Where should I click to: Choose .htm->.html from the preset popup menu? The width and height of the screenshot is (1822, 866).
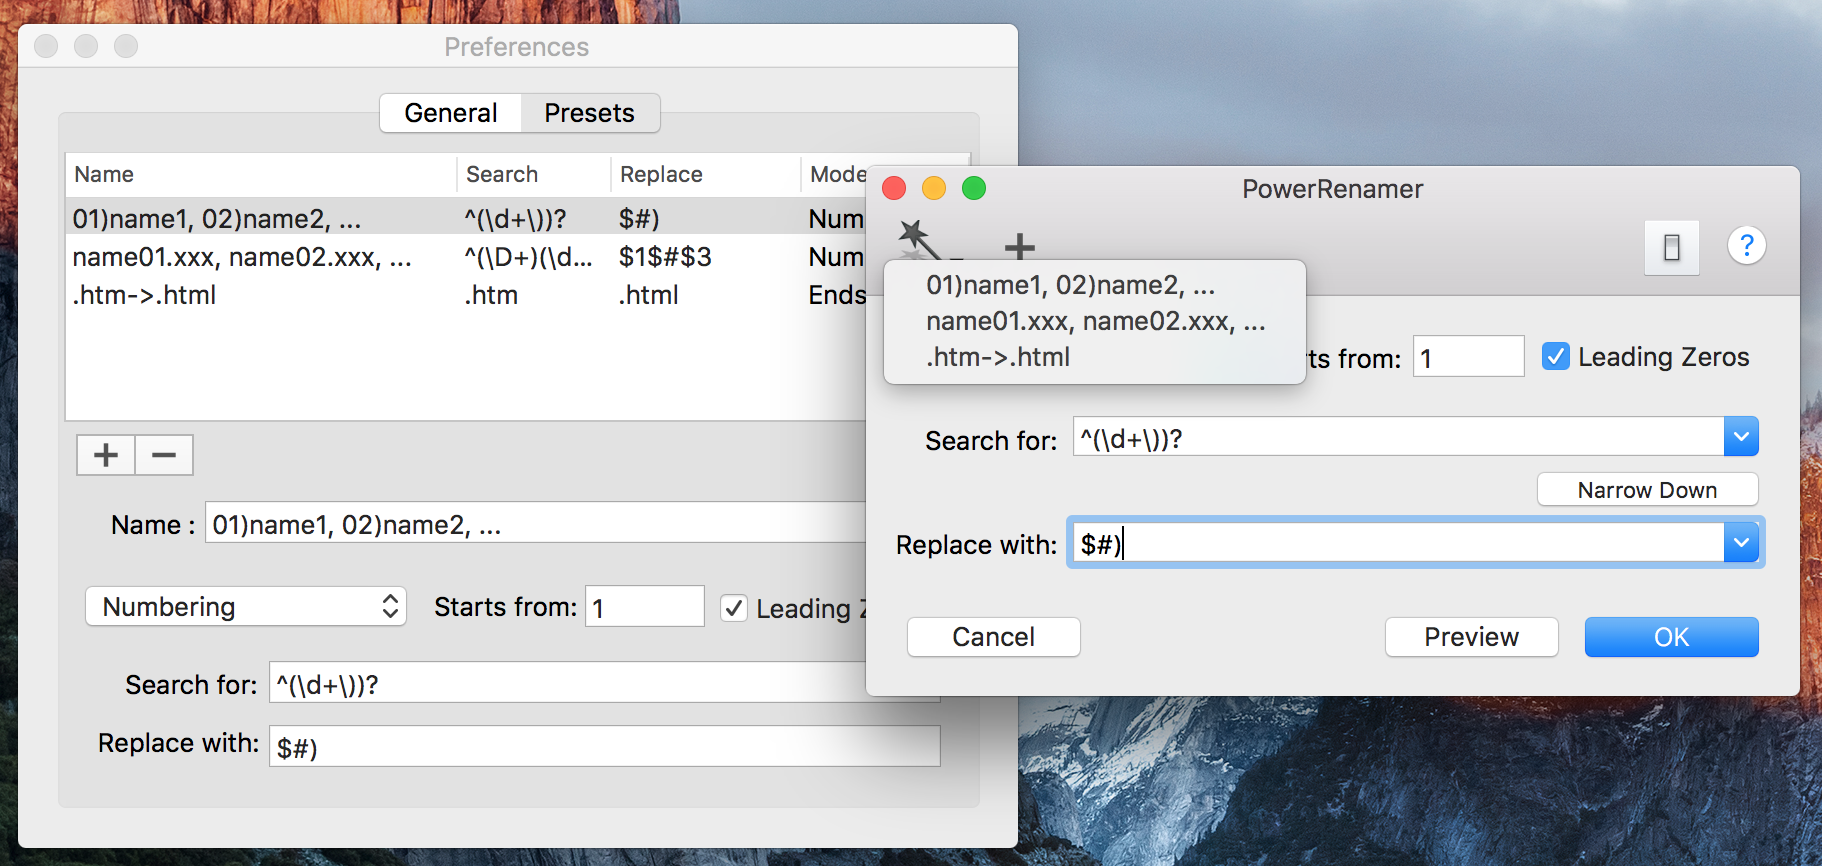pos(998,357)
